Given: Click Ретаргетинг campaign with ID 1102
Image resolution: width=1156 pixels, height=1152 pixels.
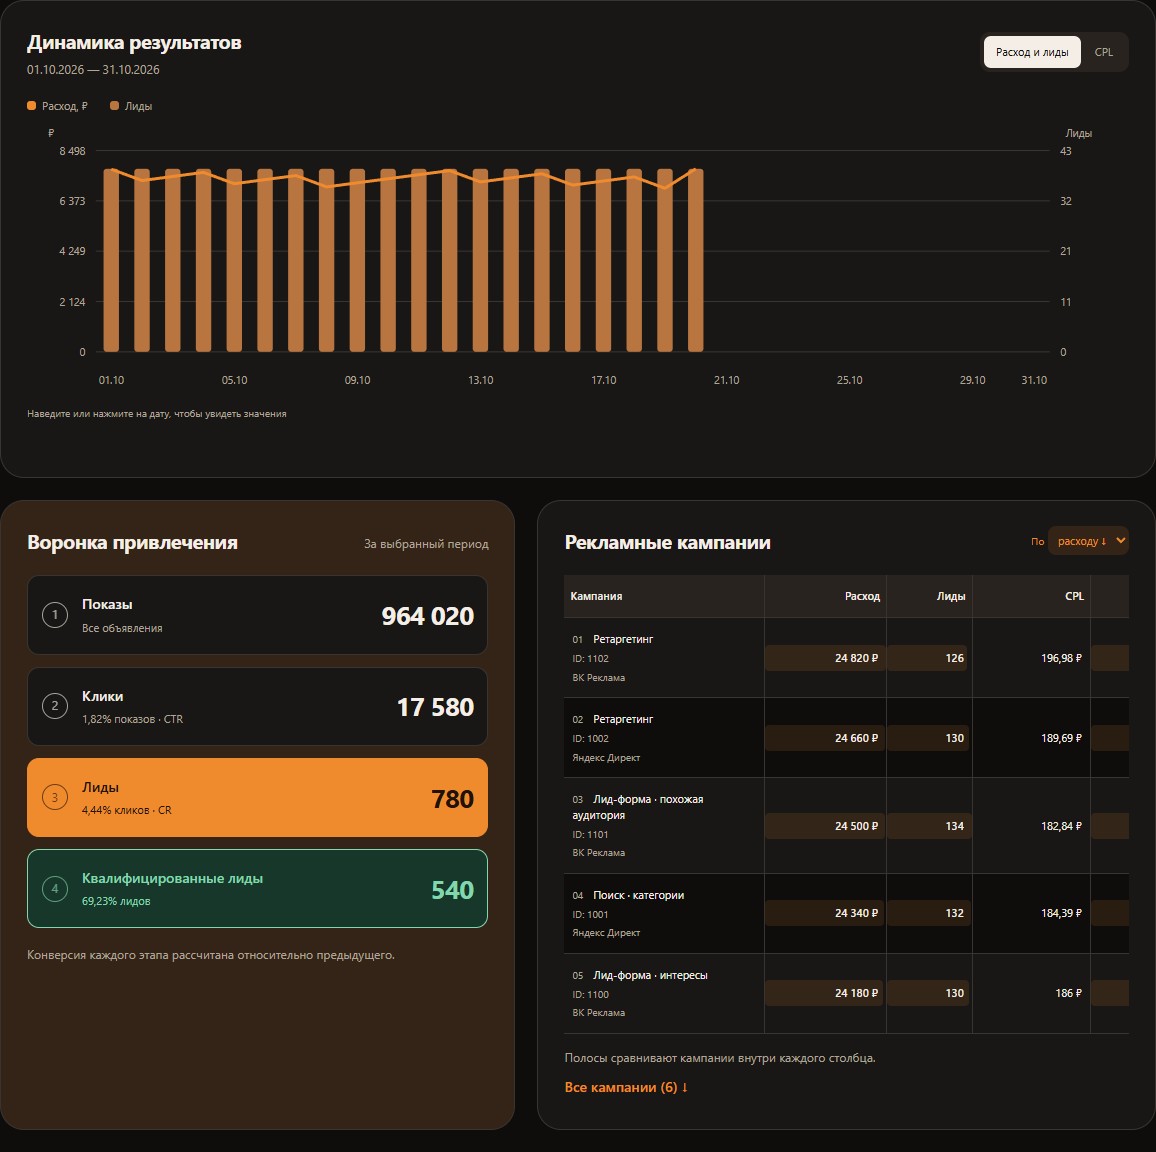Looking at the screenshot, I should 623,639.
